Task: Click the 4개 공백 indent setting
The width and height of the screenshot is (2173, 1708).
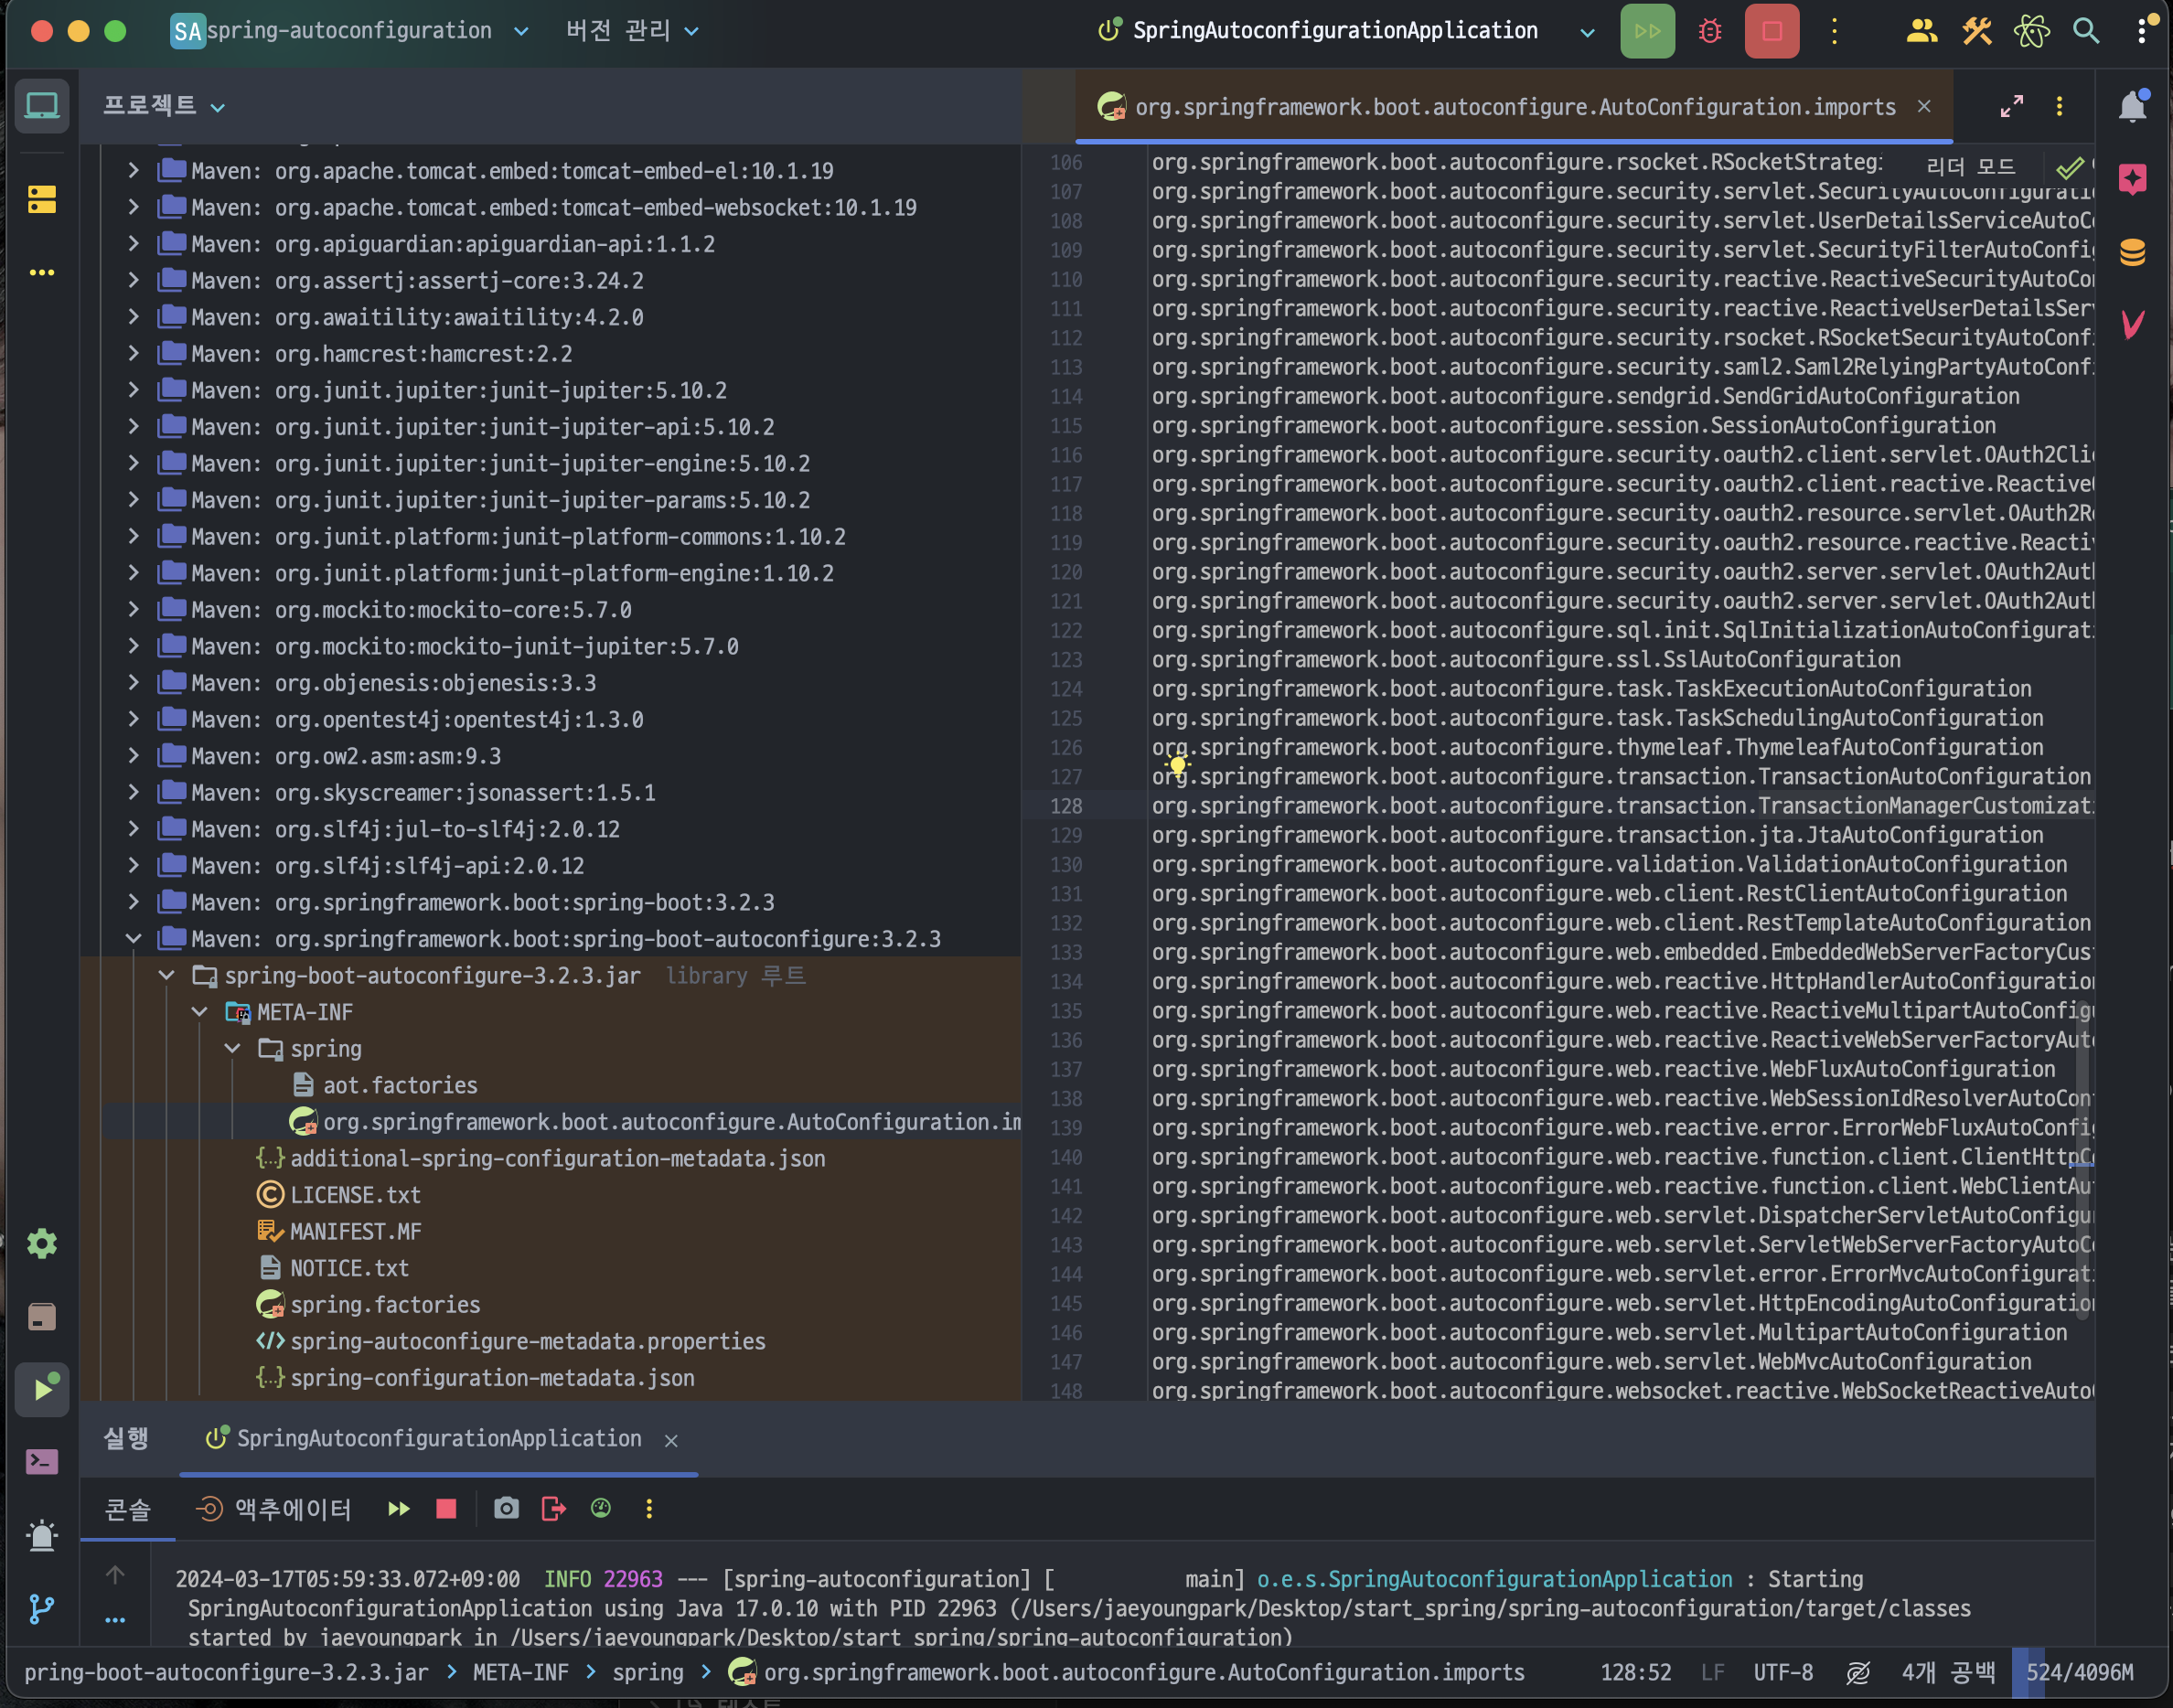Action: [1948, 1673]
